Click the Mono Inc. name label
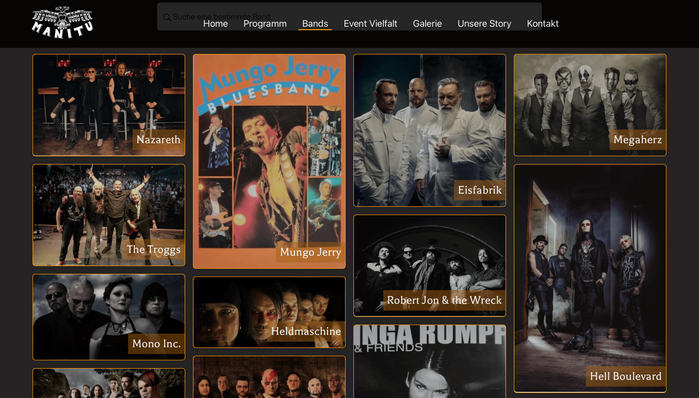The width and height of the screenshot is (699, 398). coord(156,344)
